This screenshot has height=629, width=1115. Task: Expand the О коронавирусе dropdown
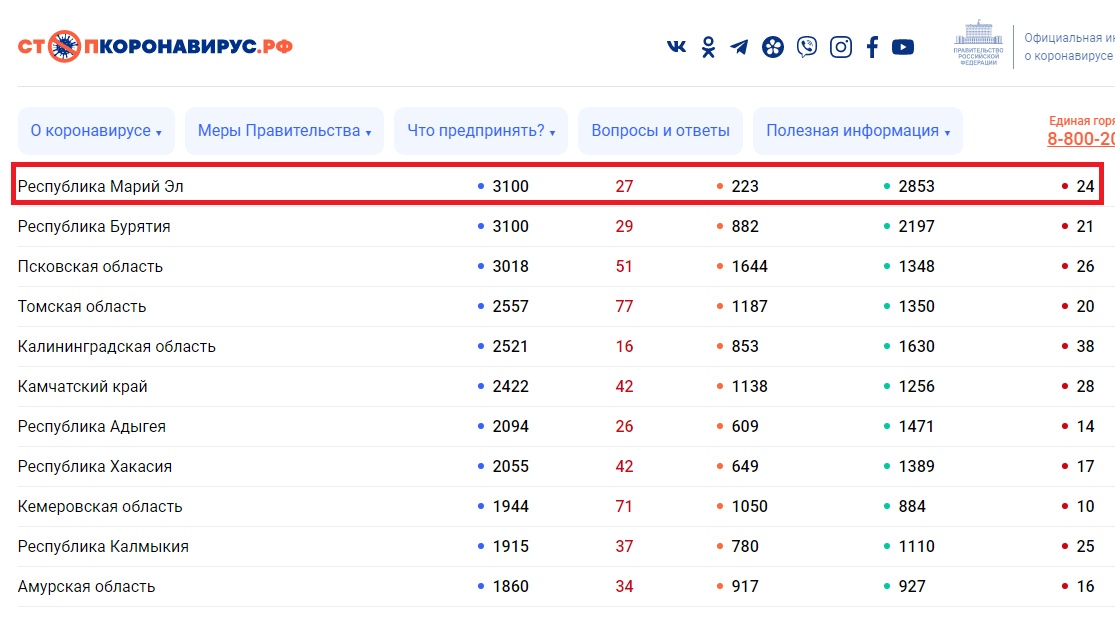click(96, 130)
